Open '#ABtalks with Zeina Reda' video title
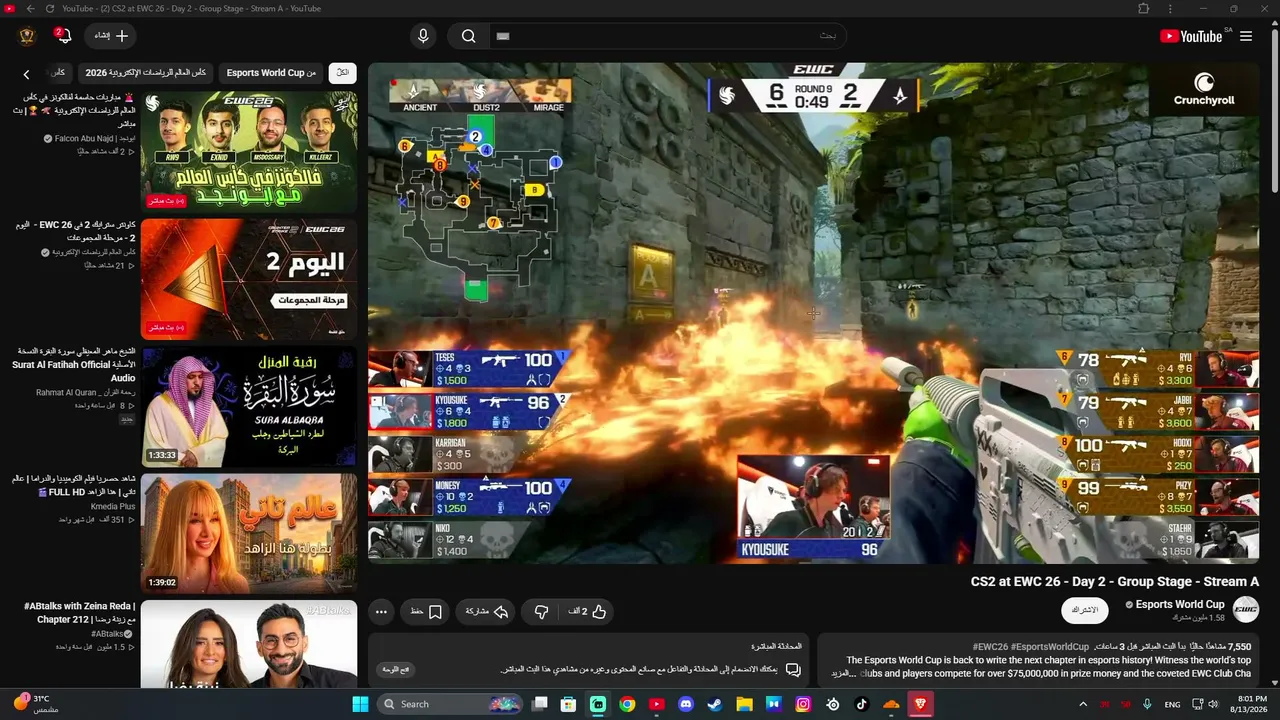This screenshot has width=1280, height=720. [x=80, y=612]
